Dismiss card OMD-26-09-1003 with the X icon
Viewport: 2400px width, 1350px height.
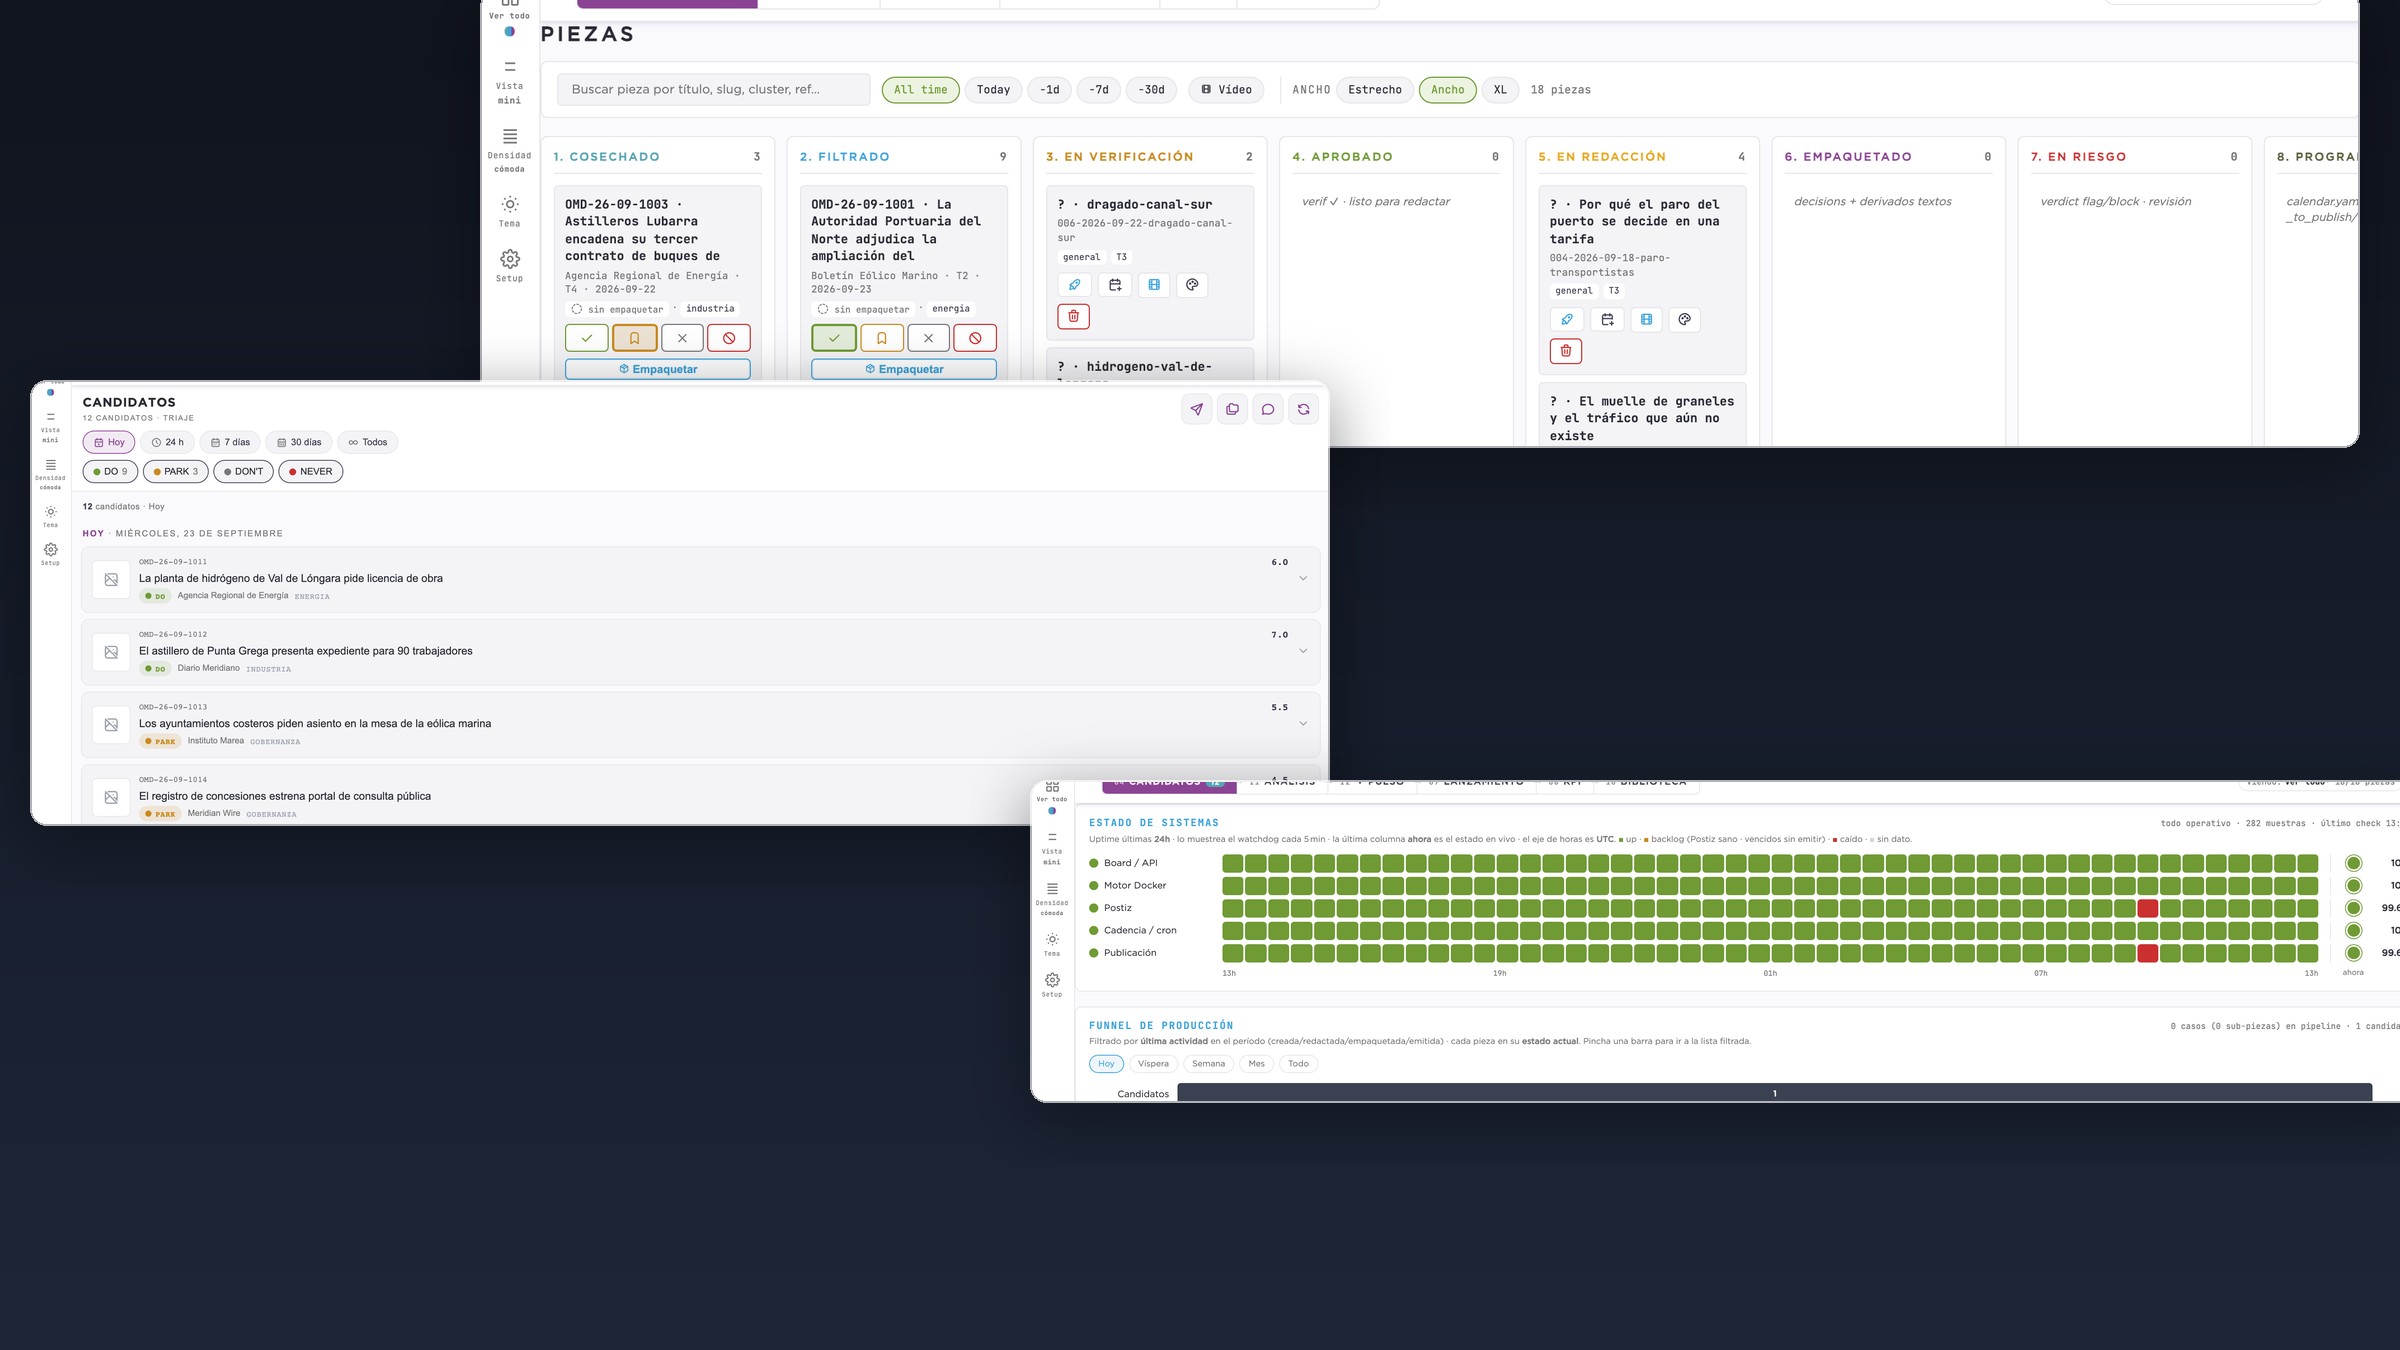(682, 338)
